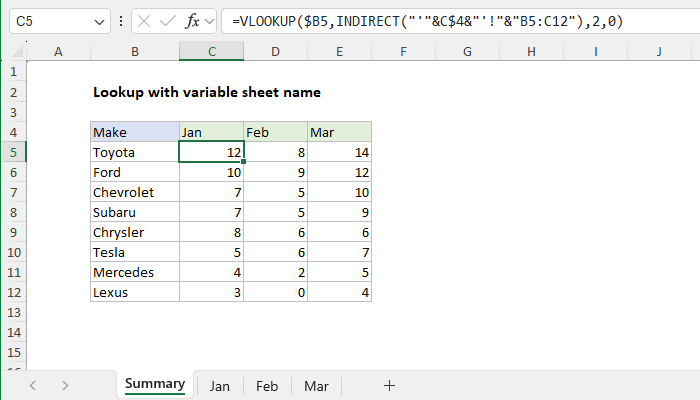Screen dimensions: 700x400
Task: Click Mercedes's Feb value 2
Action: (x=275, y=272)
